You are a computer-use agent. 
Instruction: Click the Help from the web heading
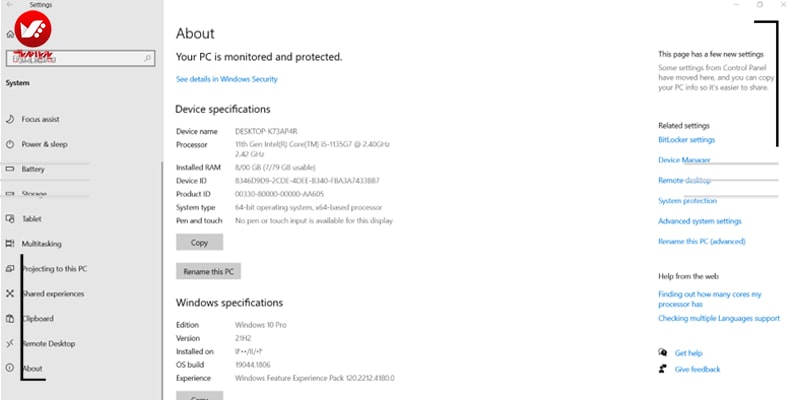pos(688,276)
